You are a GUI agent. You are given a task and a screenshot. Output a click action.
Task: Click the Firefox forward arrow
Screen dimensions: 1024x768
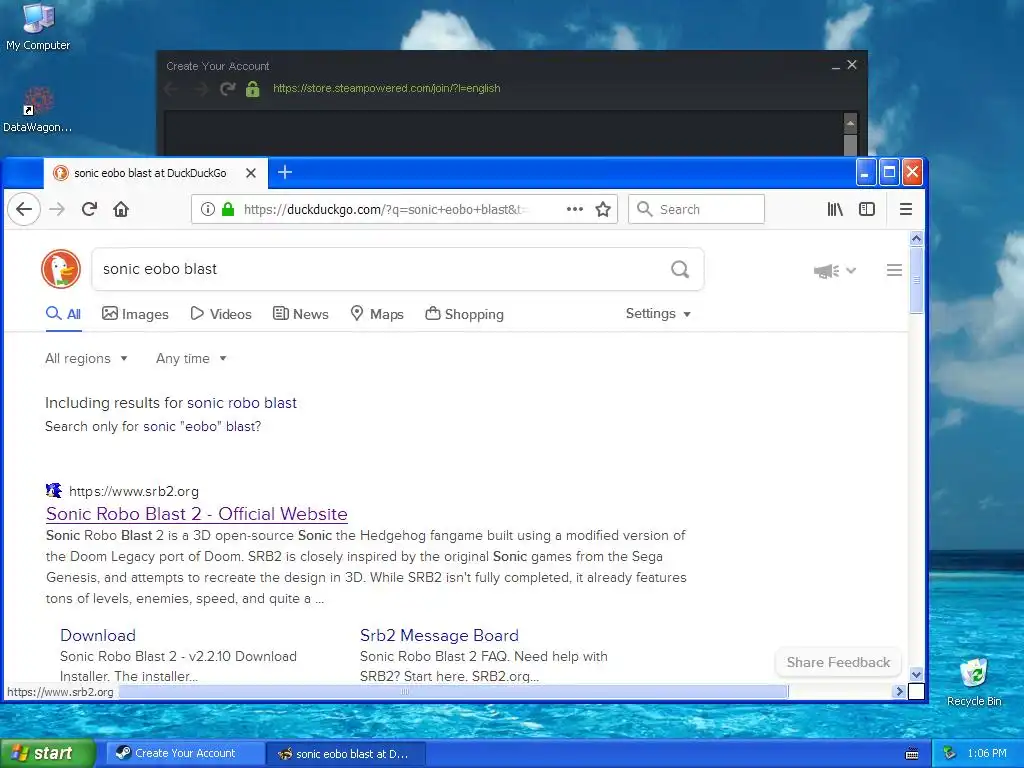pyautogui.click(x=57, y=209)
